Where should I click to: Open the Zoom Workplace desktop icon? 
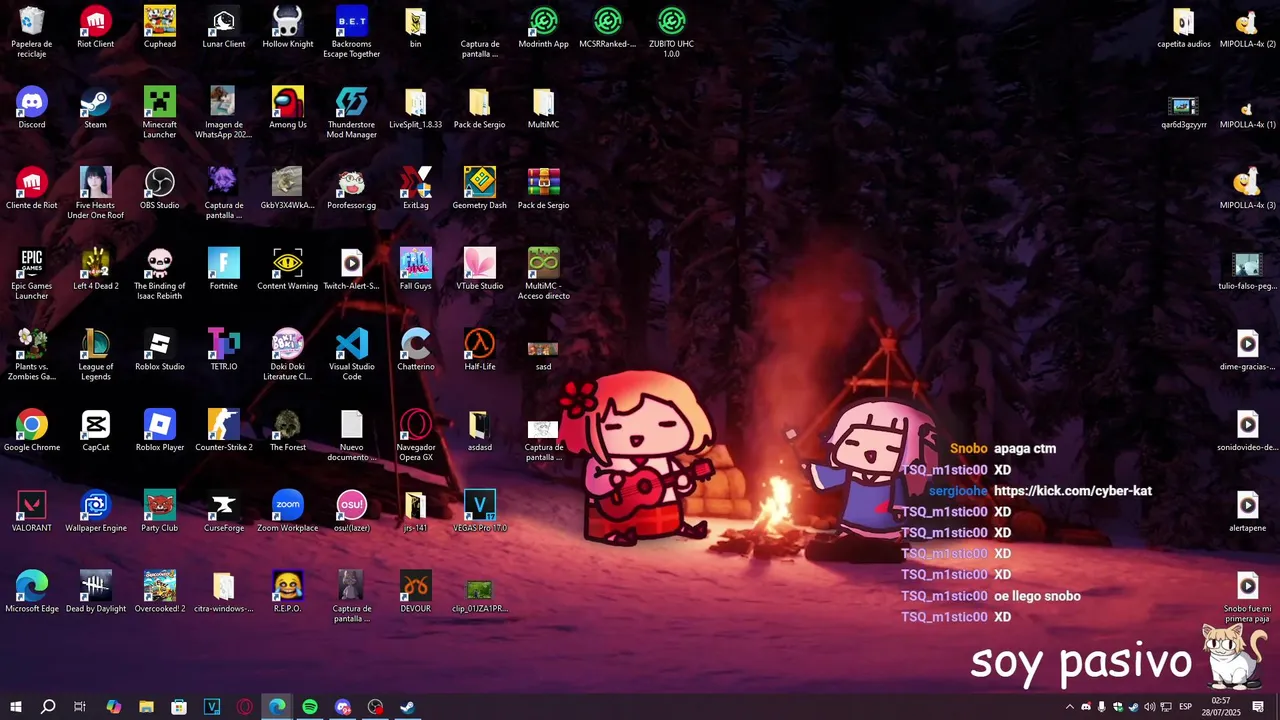tap(288, 512)
